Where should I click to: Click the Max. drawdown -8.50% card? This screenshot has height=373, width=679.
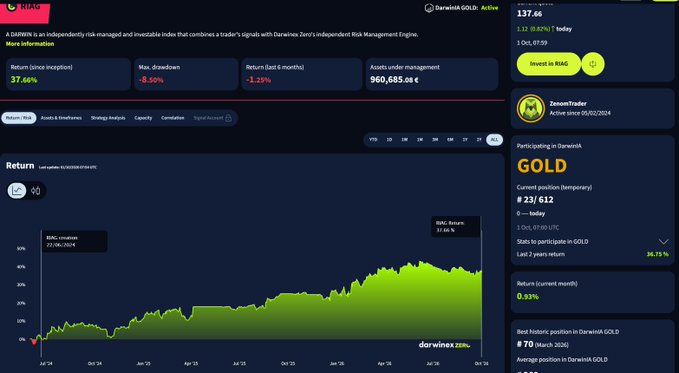pos(186,74)
